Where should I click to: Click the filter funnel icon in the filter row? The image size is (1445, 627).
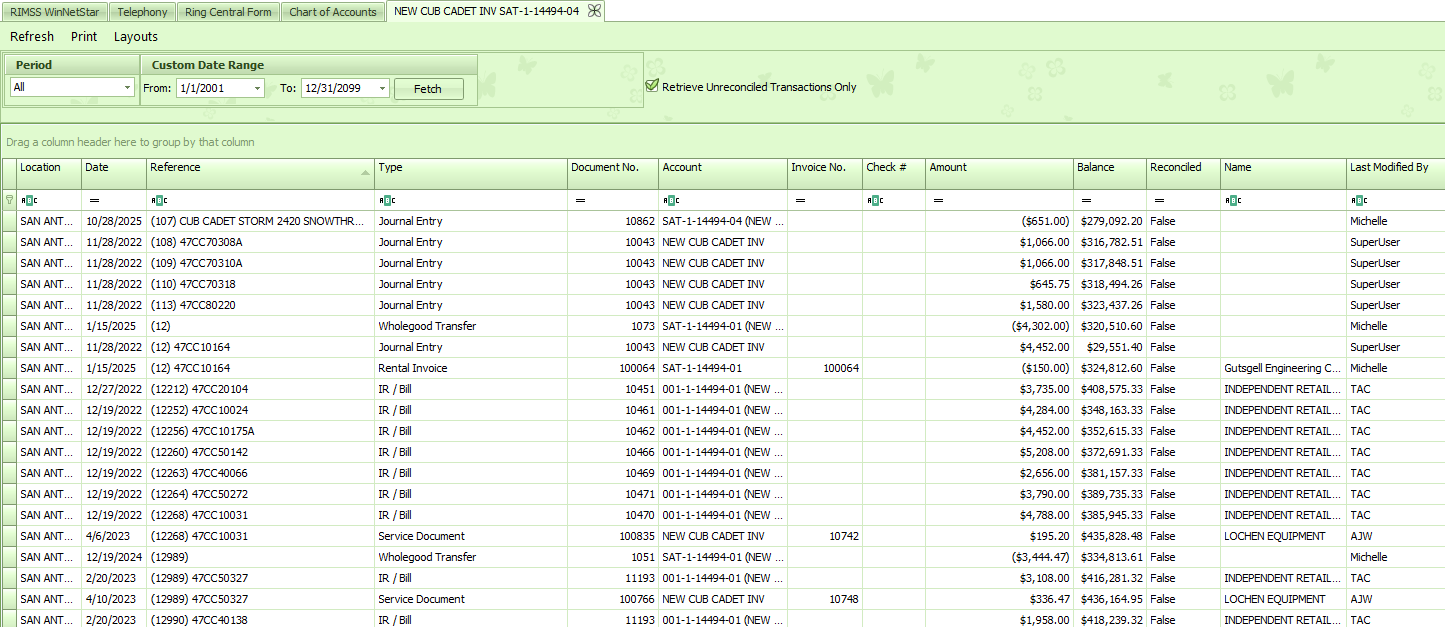10,200
